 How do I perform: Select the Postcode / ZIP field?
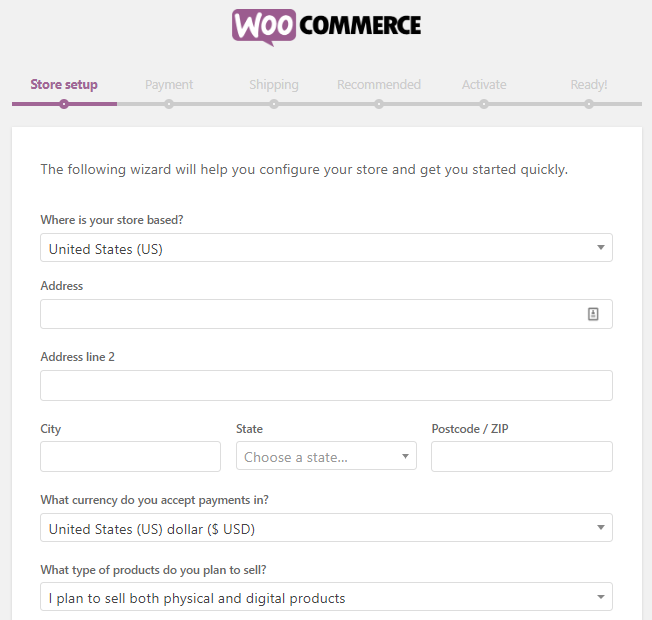(x=521, y=457)
